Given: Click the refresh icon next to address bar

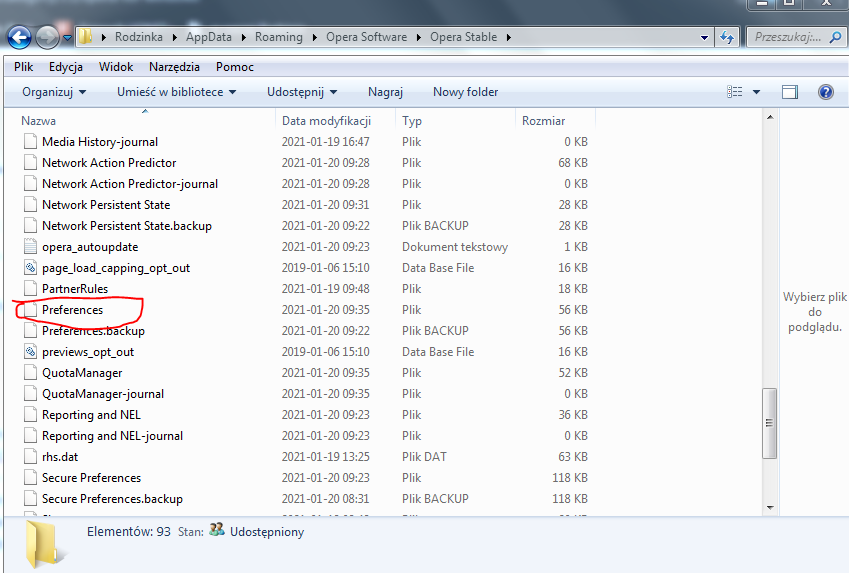Looking at the screenshot, I should 727,37.
